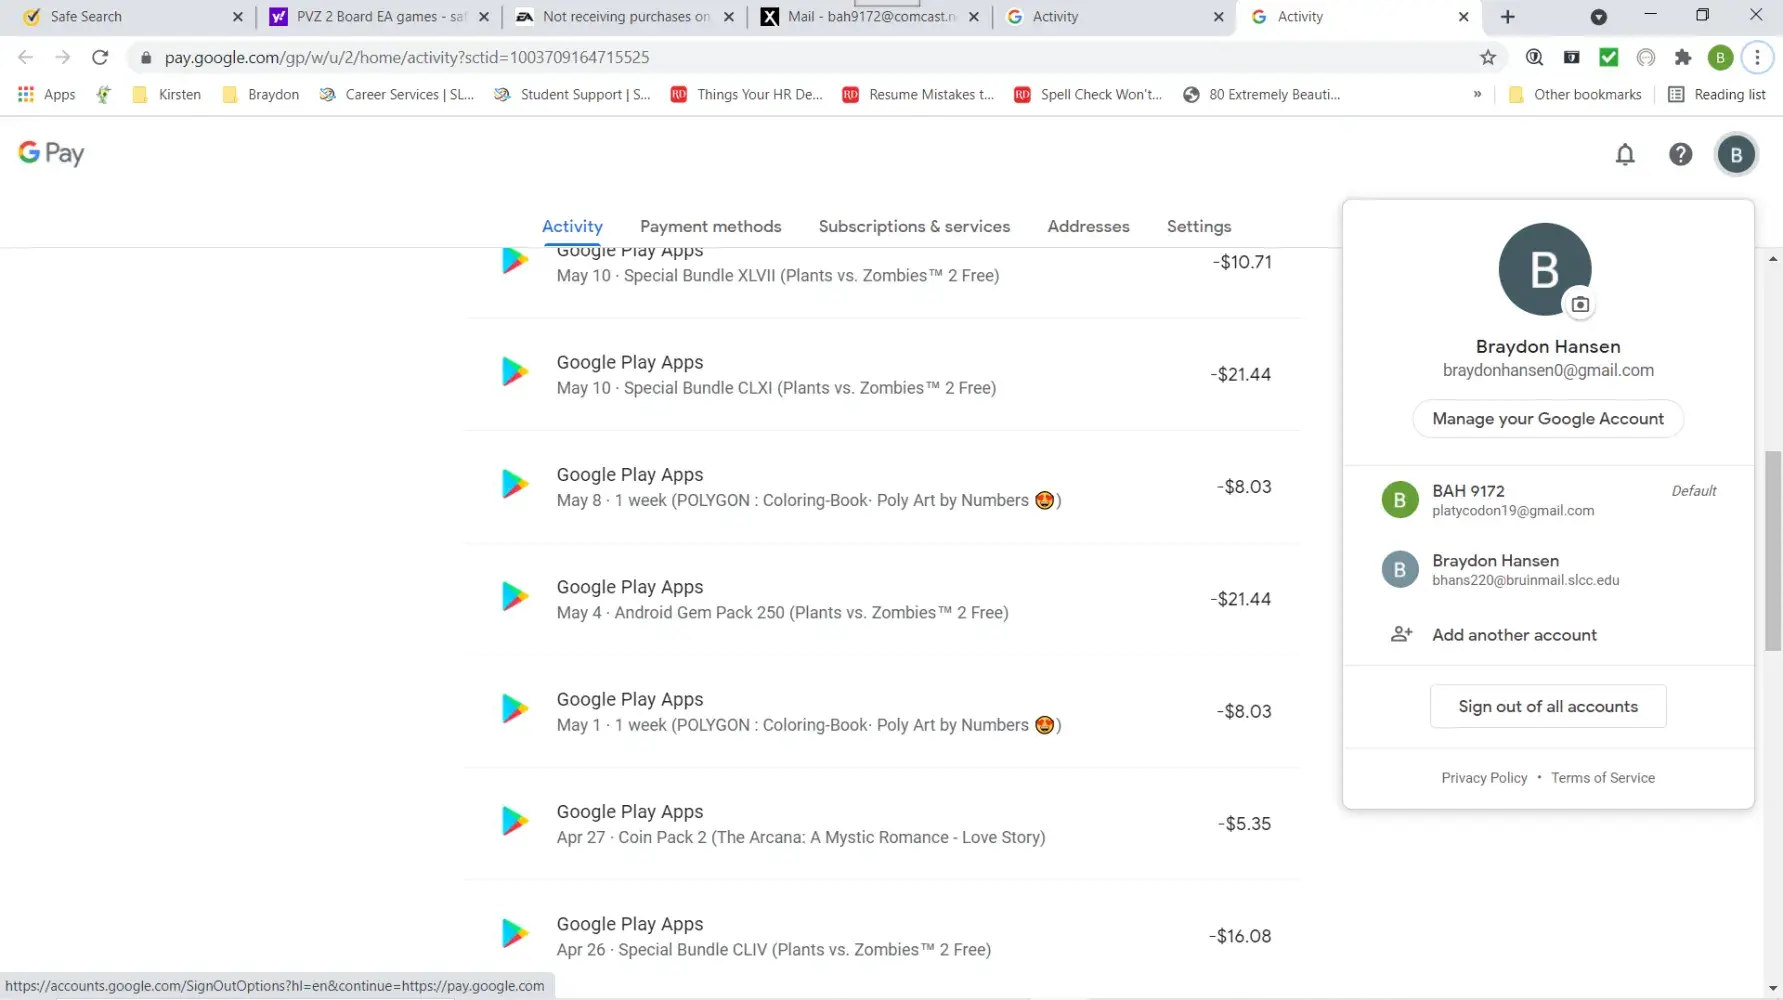Viewport: 1783px width, 1000px height.
Task: Open Chrome three-dot menu
Action: coord(1757,57)
